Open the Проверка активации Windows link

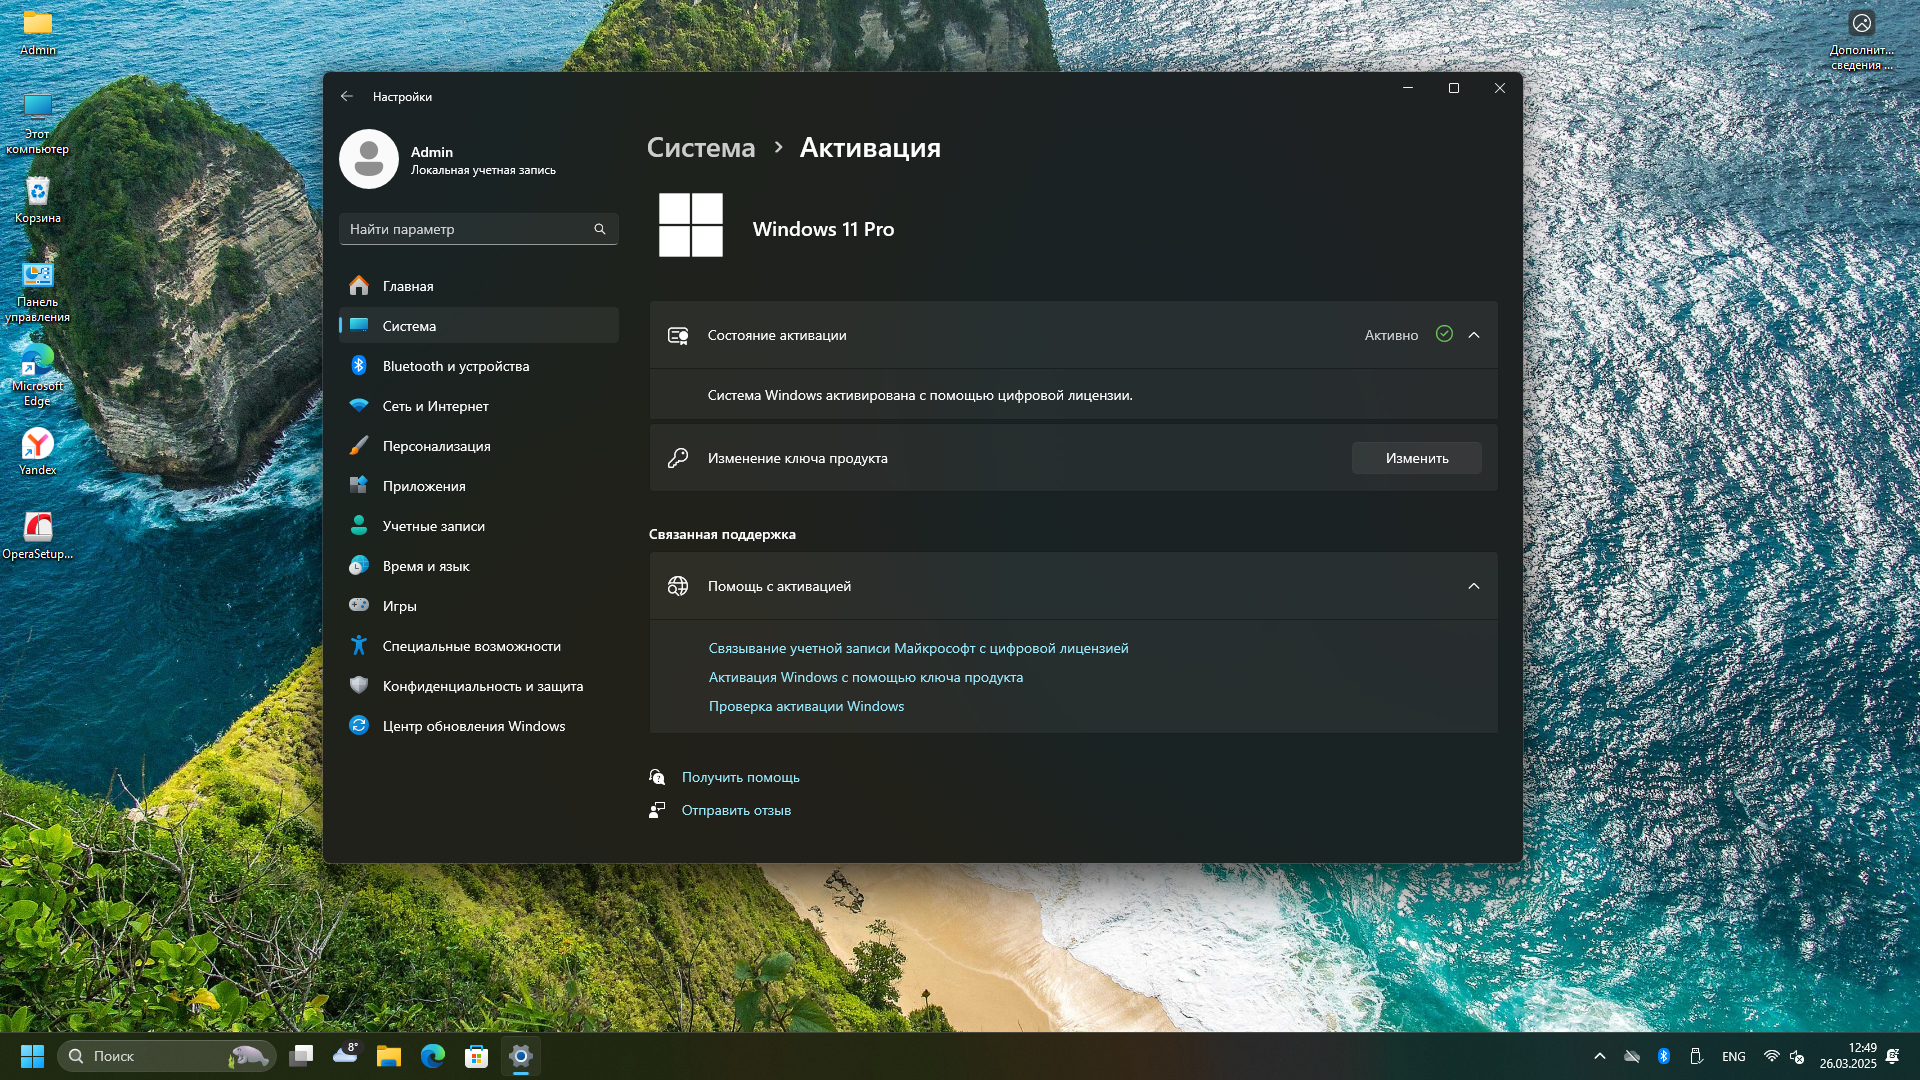click(x=806, y=706)
